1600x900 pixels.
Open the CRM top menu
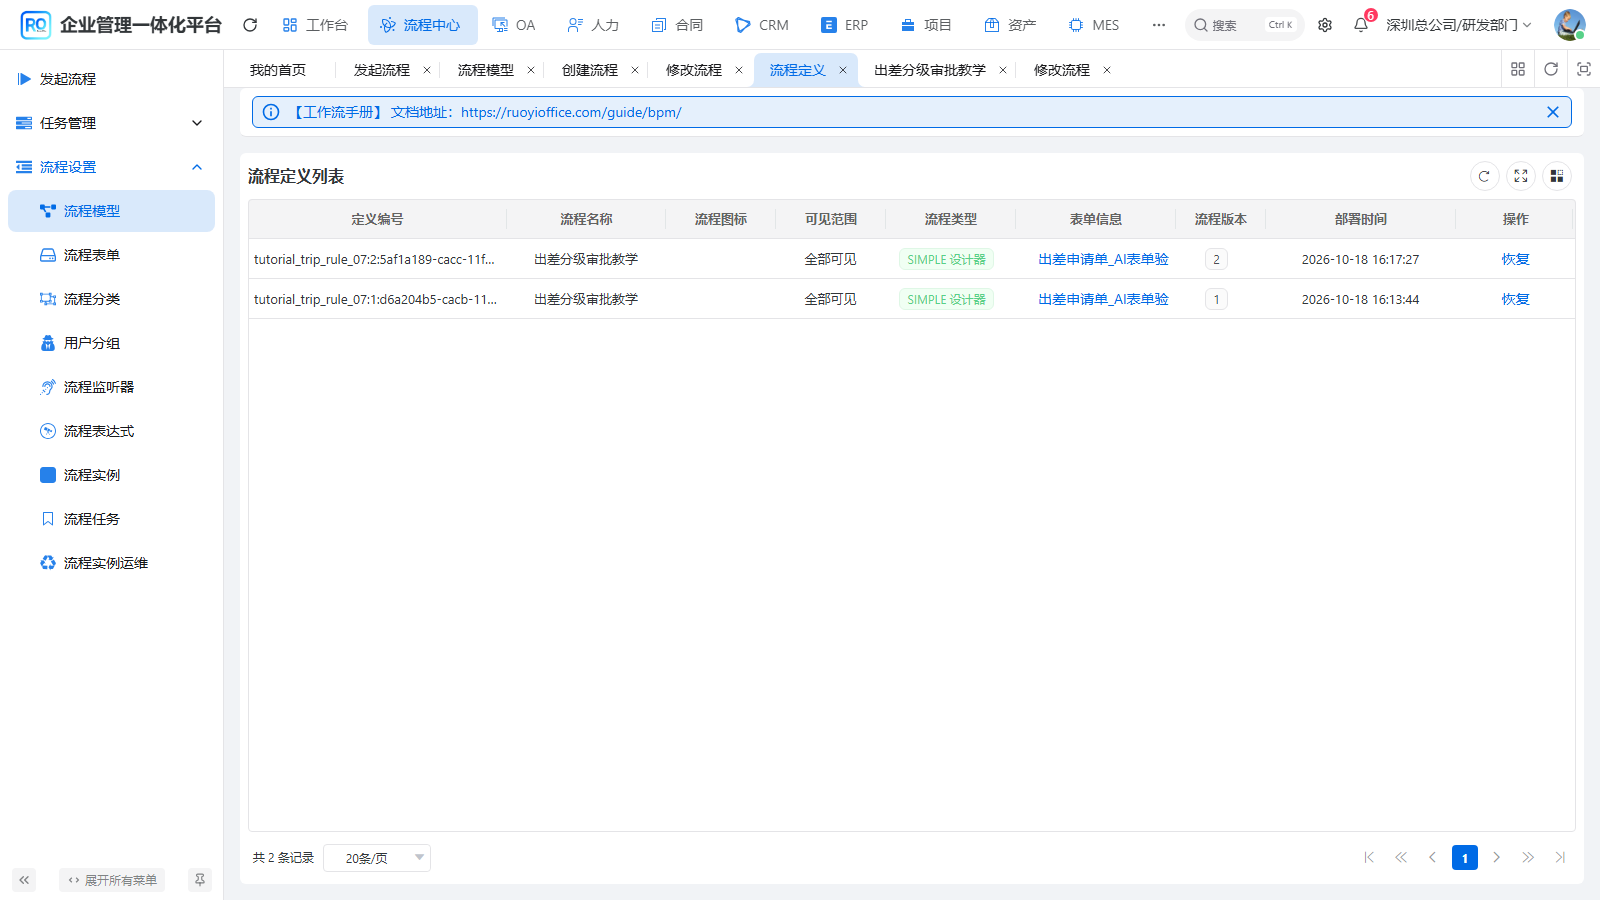point(762,25)
